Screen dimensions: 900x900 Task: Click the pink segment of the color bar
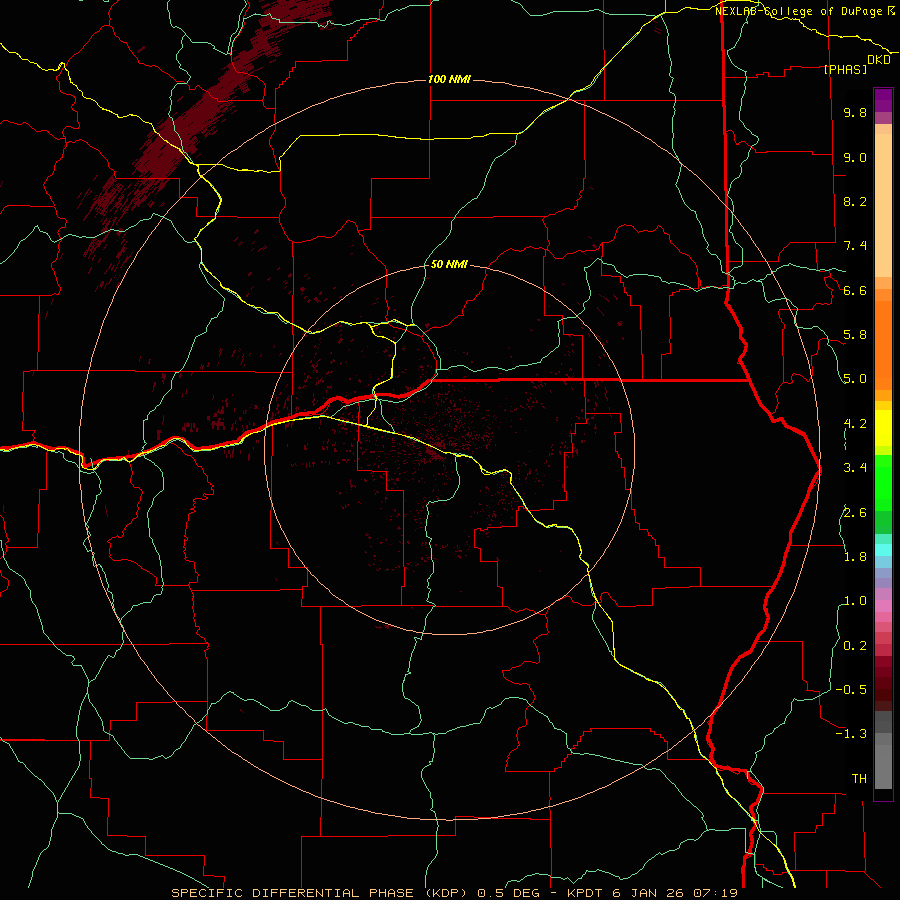click(x=883, y=606)
